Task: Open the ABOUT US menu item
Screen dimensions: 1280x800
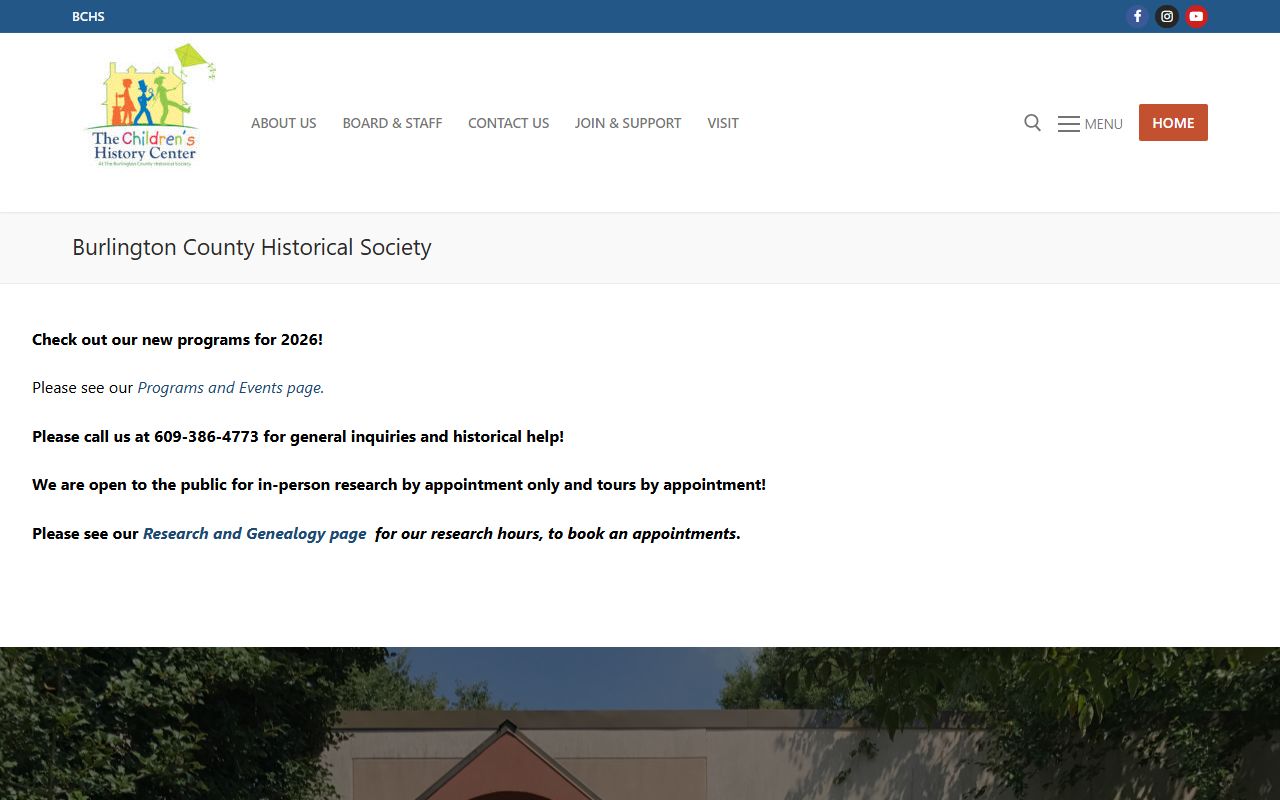Action: [284, 123]
